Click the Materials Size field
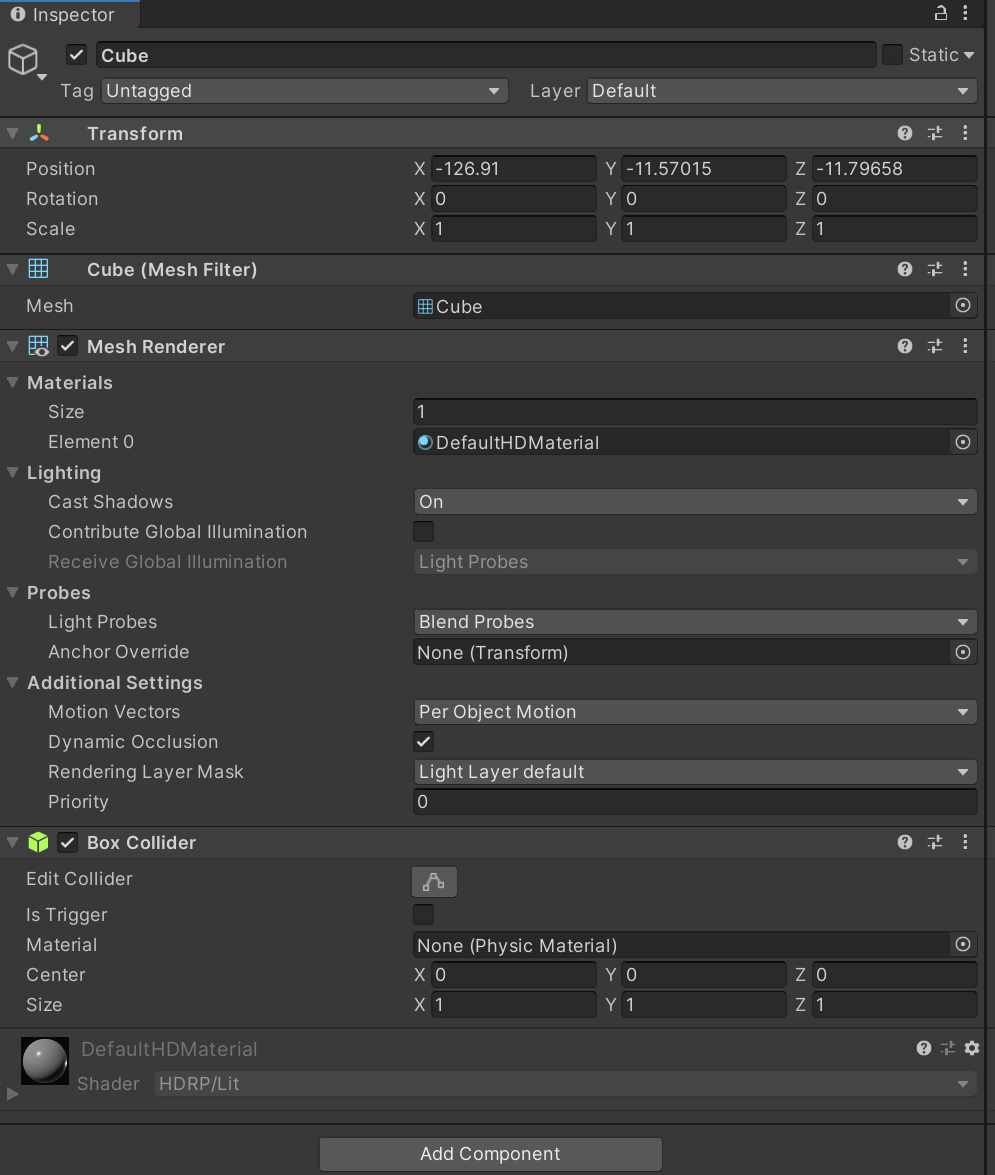This screenshot has width=995, height=1175. (695, 411)
